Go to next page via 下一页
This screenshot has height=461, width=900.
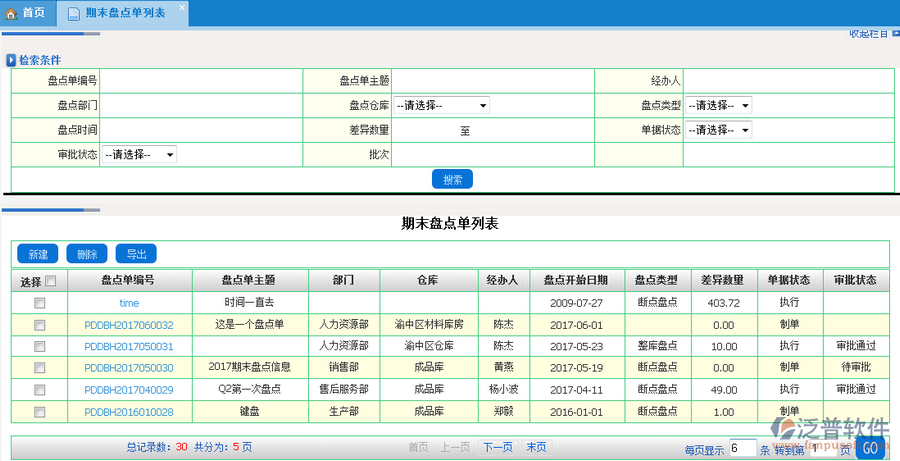(497, 447)
